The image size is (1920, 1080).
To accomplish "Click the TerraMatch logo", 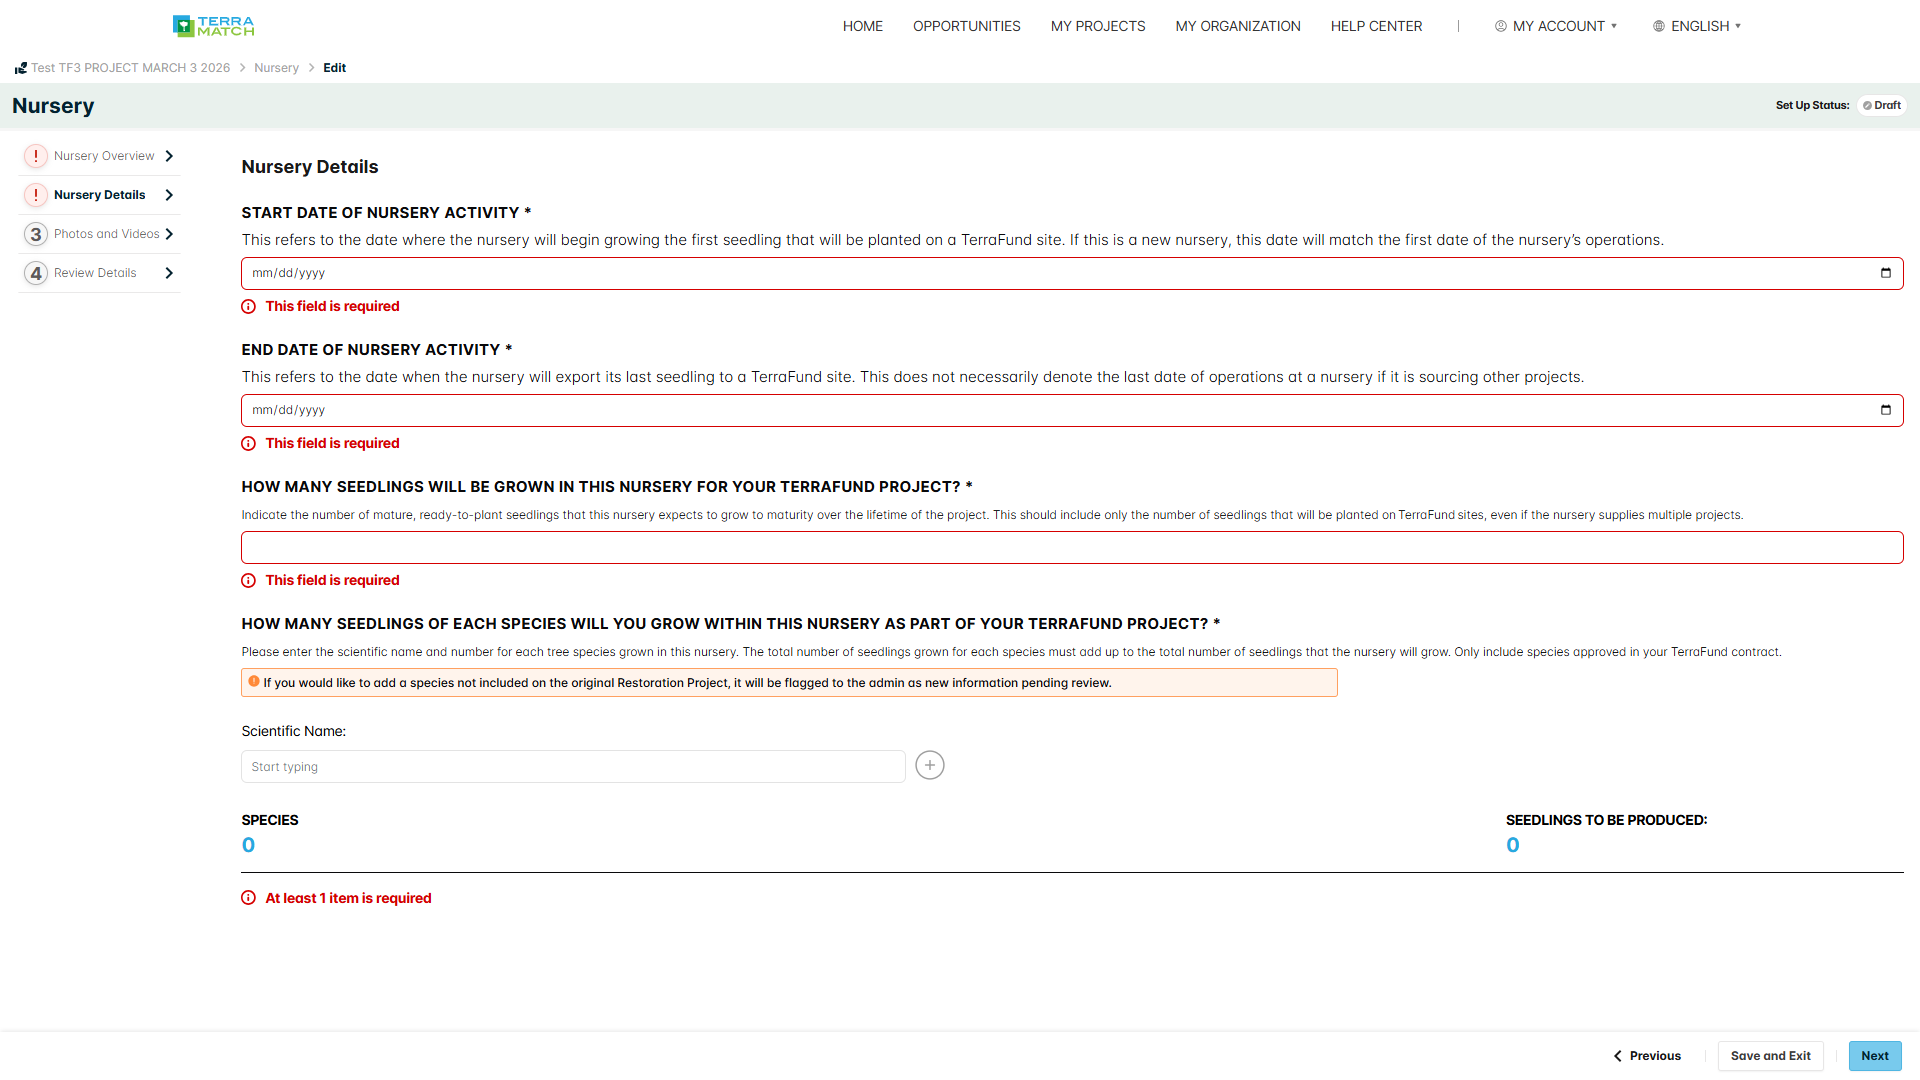I will 213,26.
